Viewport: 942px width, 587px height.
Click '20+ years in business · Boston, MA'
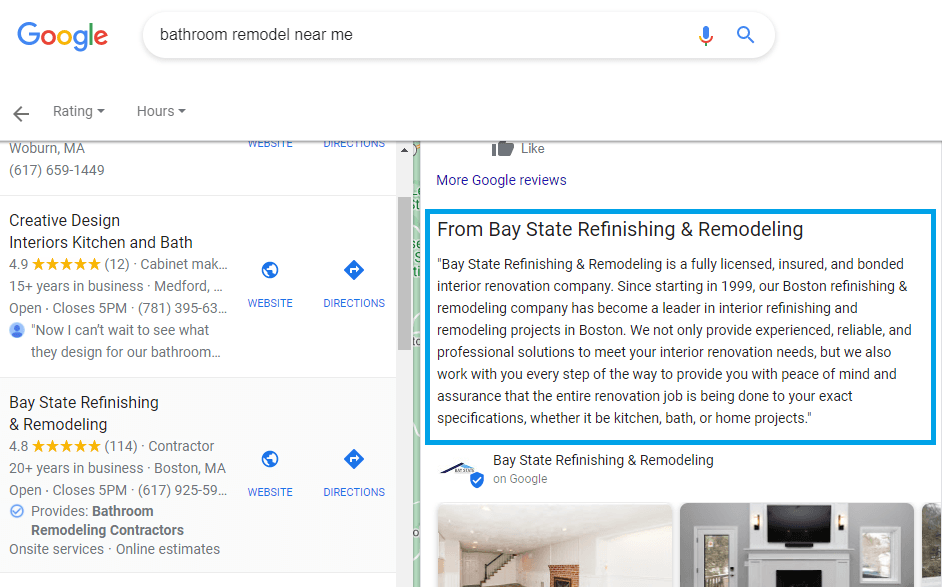(117, 468)
